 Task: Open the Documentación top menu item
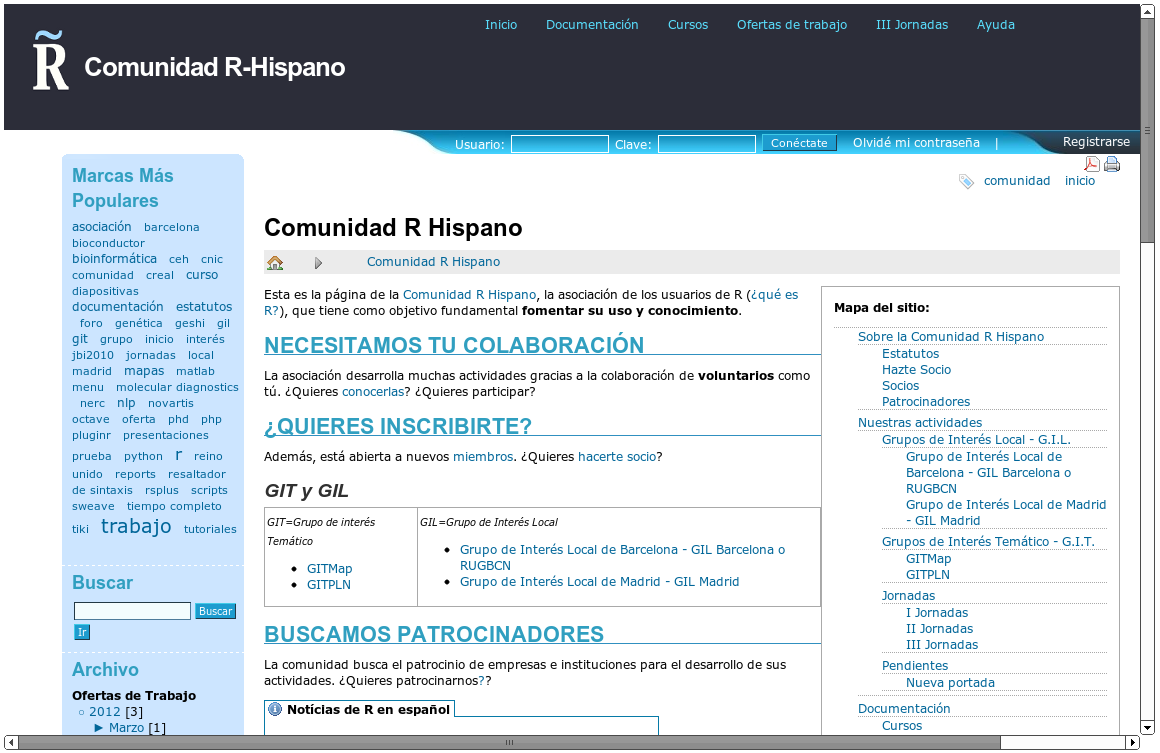592,25
